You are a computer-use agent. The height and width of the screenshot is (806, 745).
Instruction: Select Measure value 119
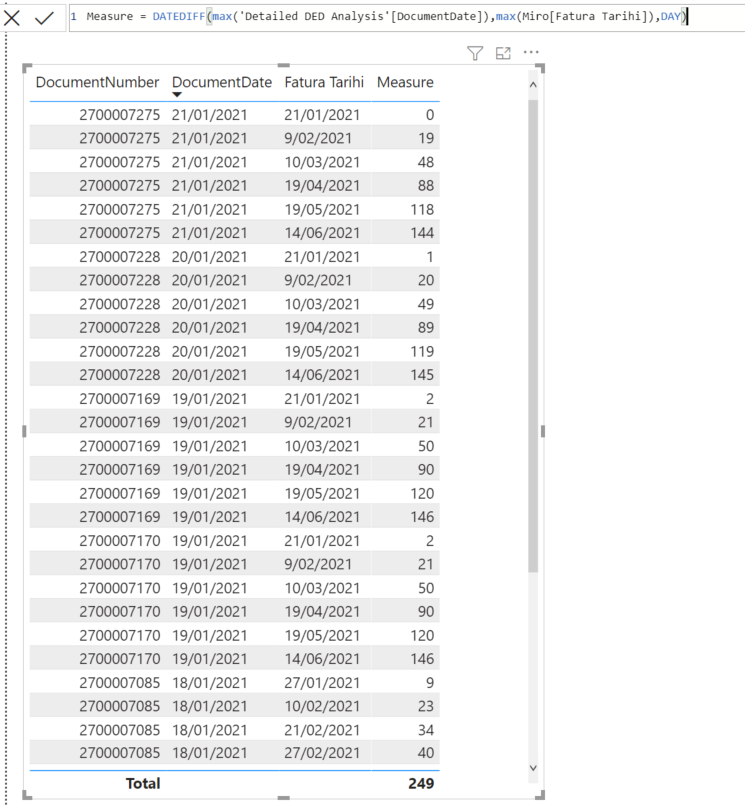click(x=422, y=352)
